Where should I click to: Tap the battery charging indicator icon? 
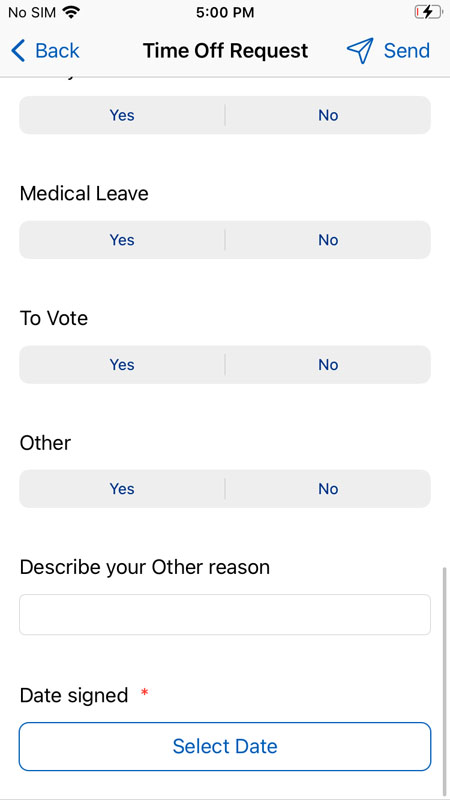click(x=428, y=12)
